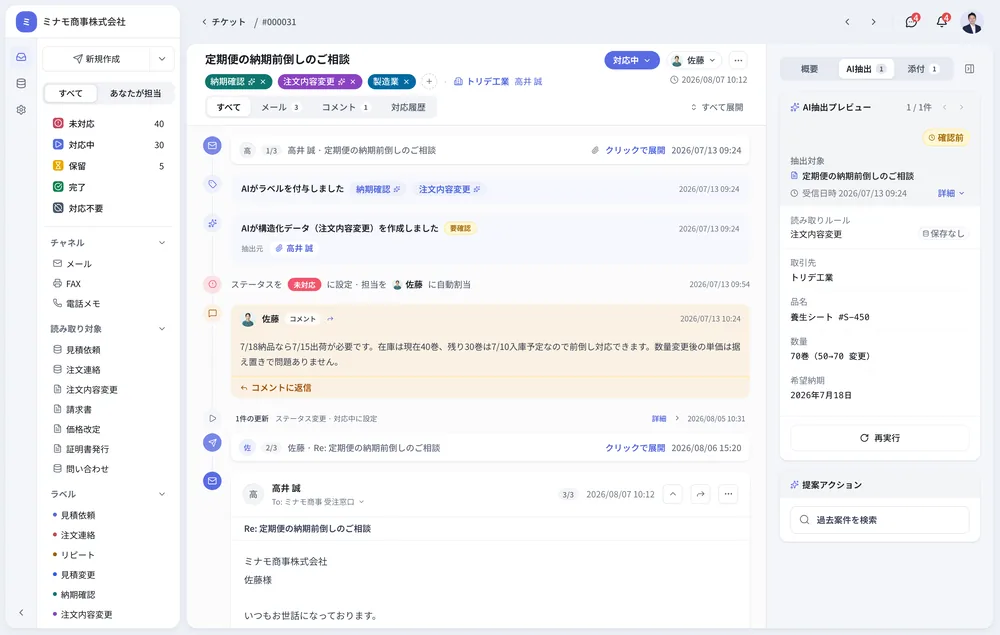The width and height of the screenshot is (1000, 635).
Task: Open ticket more options ellipsis
Action: [x=738, y=61]
